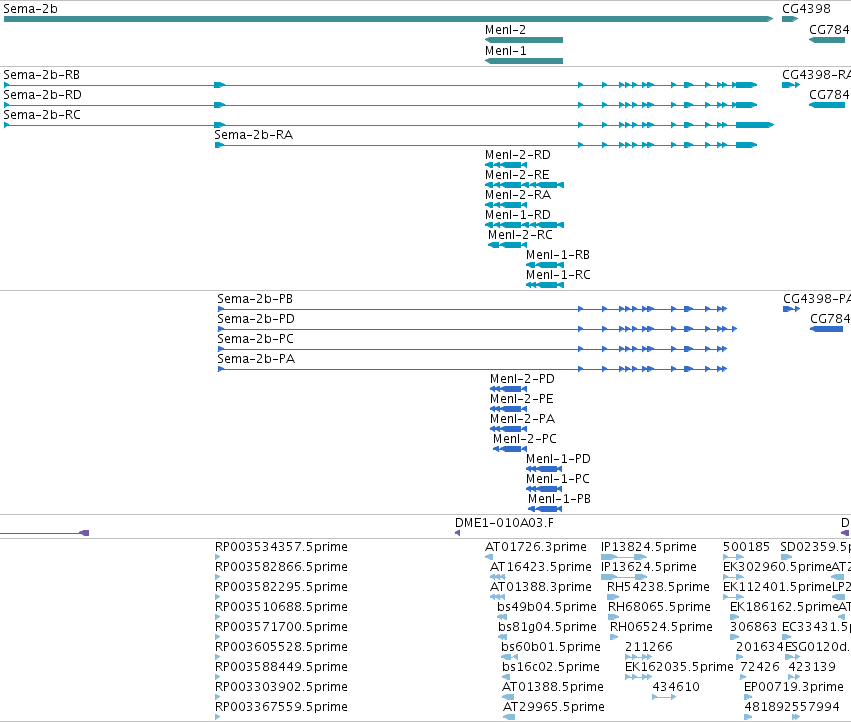
Task: Select the IP13824.5prime EST label
Action: click(x=649, y=547)
